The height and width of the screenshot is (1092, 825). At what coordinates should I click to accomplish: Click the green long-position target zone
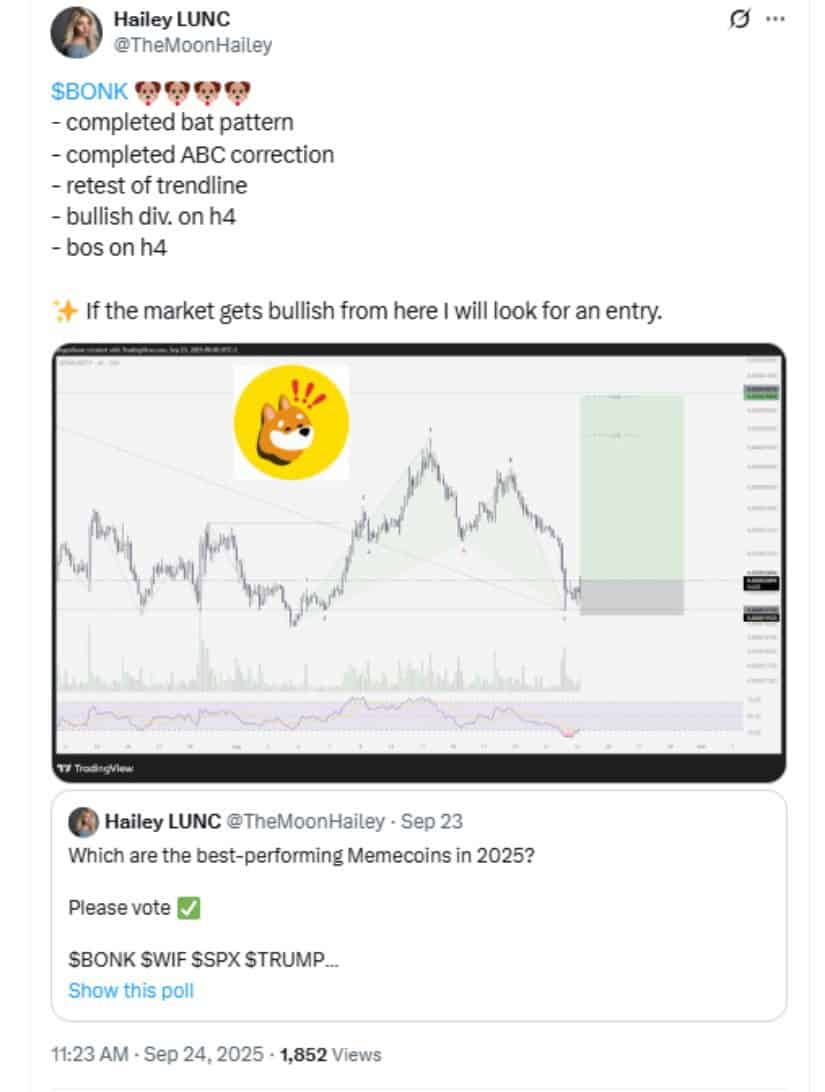(x=631, y=486)
